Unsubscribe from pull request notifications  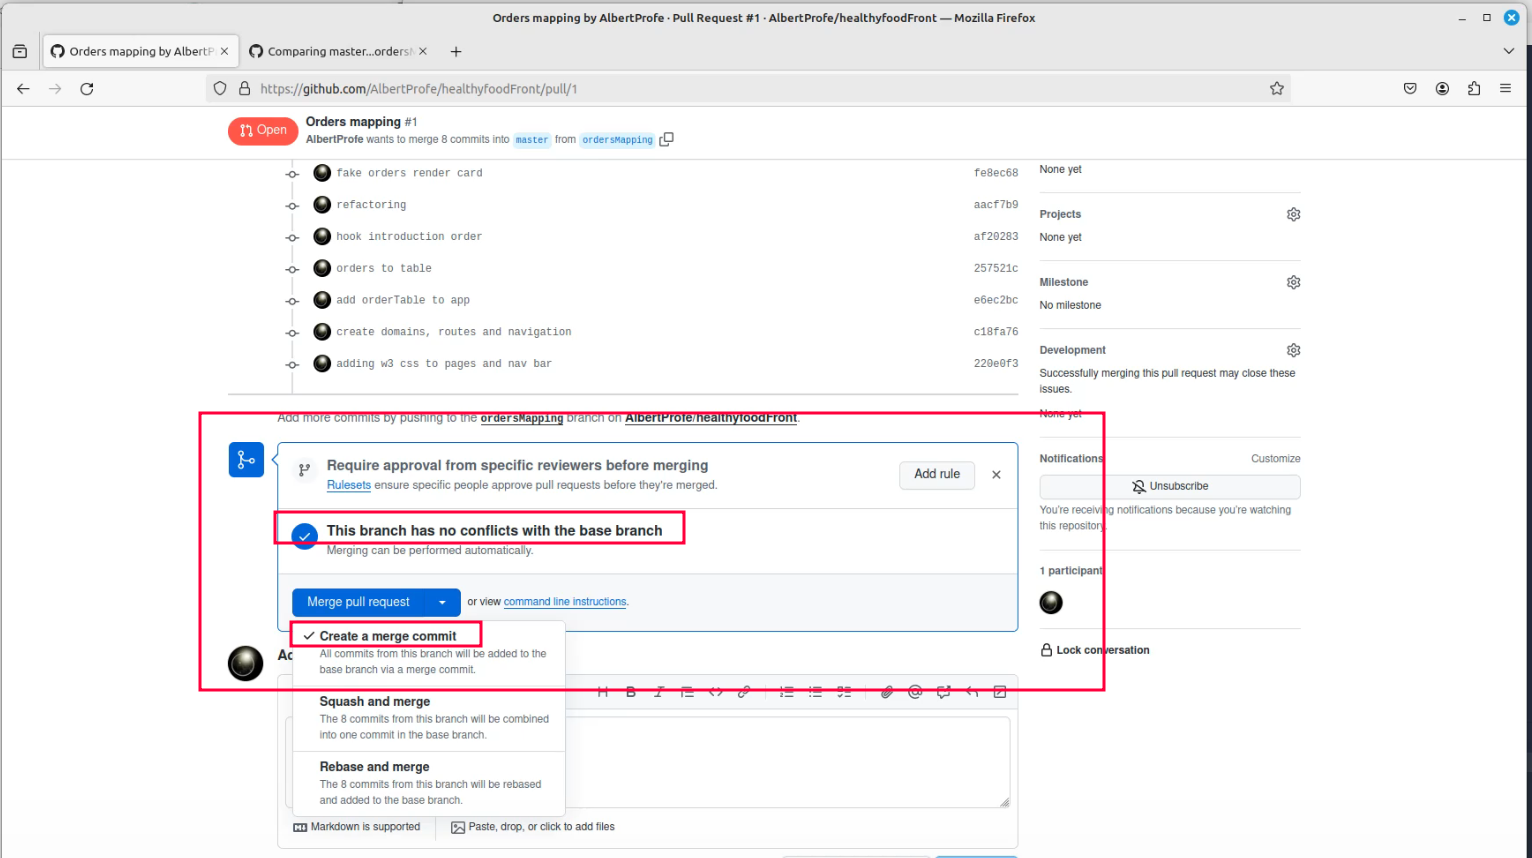tap(1170, 486)
